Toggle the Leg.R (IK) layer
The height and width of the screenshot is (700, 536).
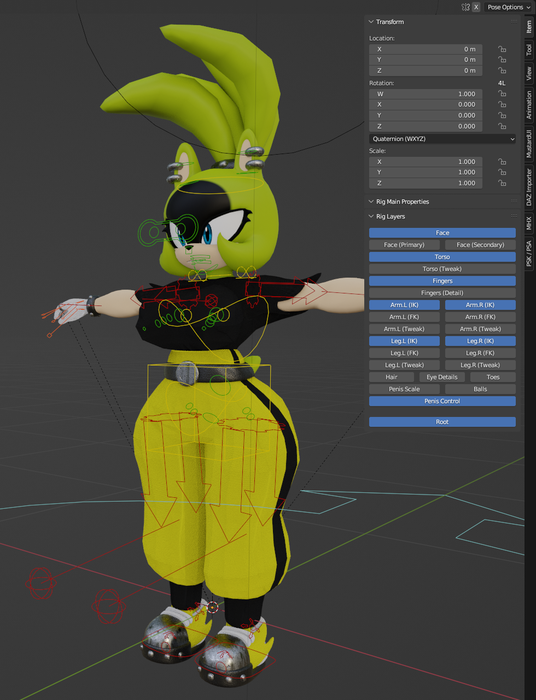coord(480,341)
